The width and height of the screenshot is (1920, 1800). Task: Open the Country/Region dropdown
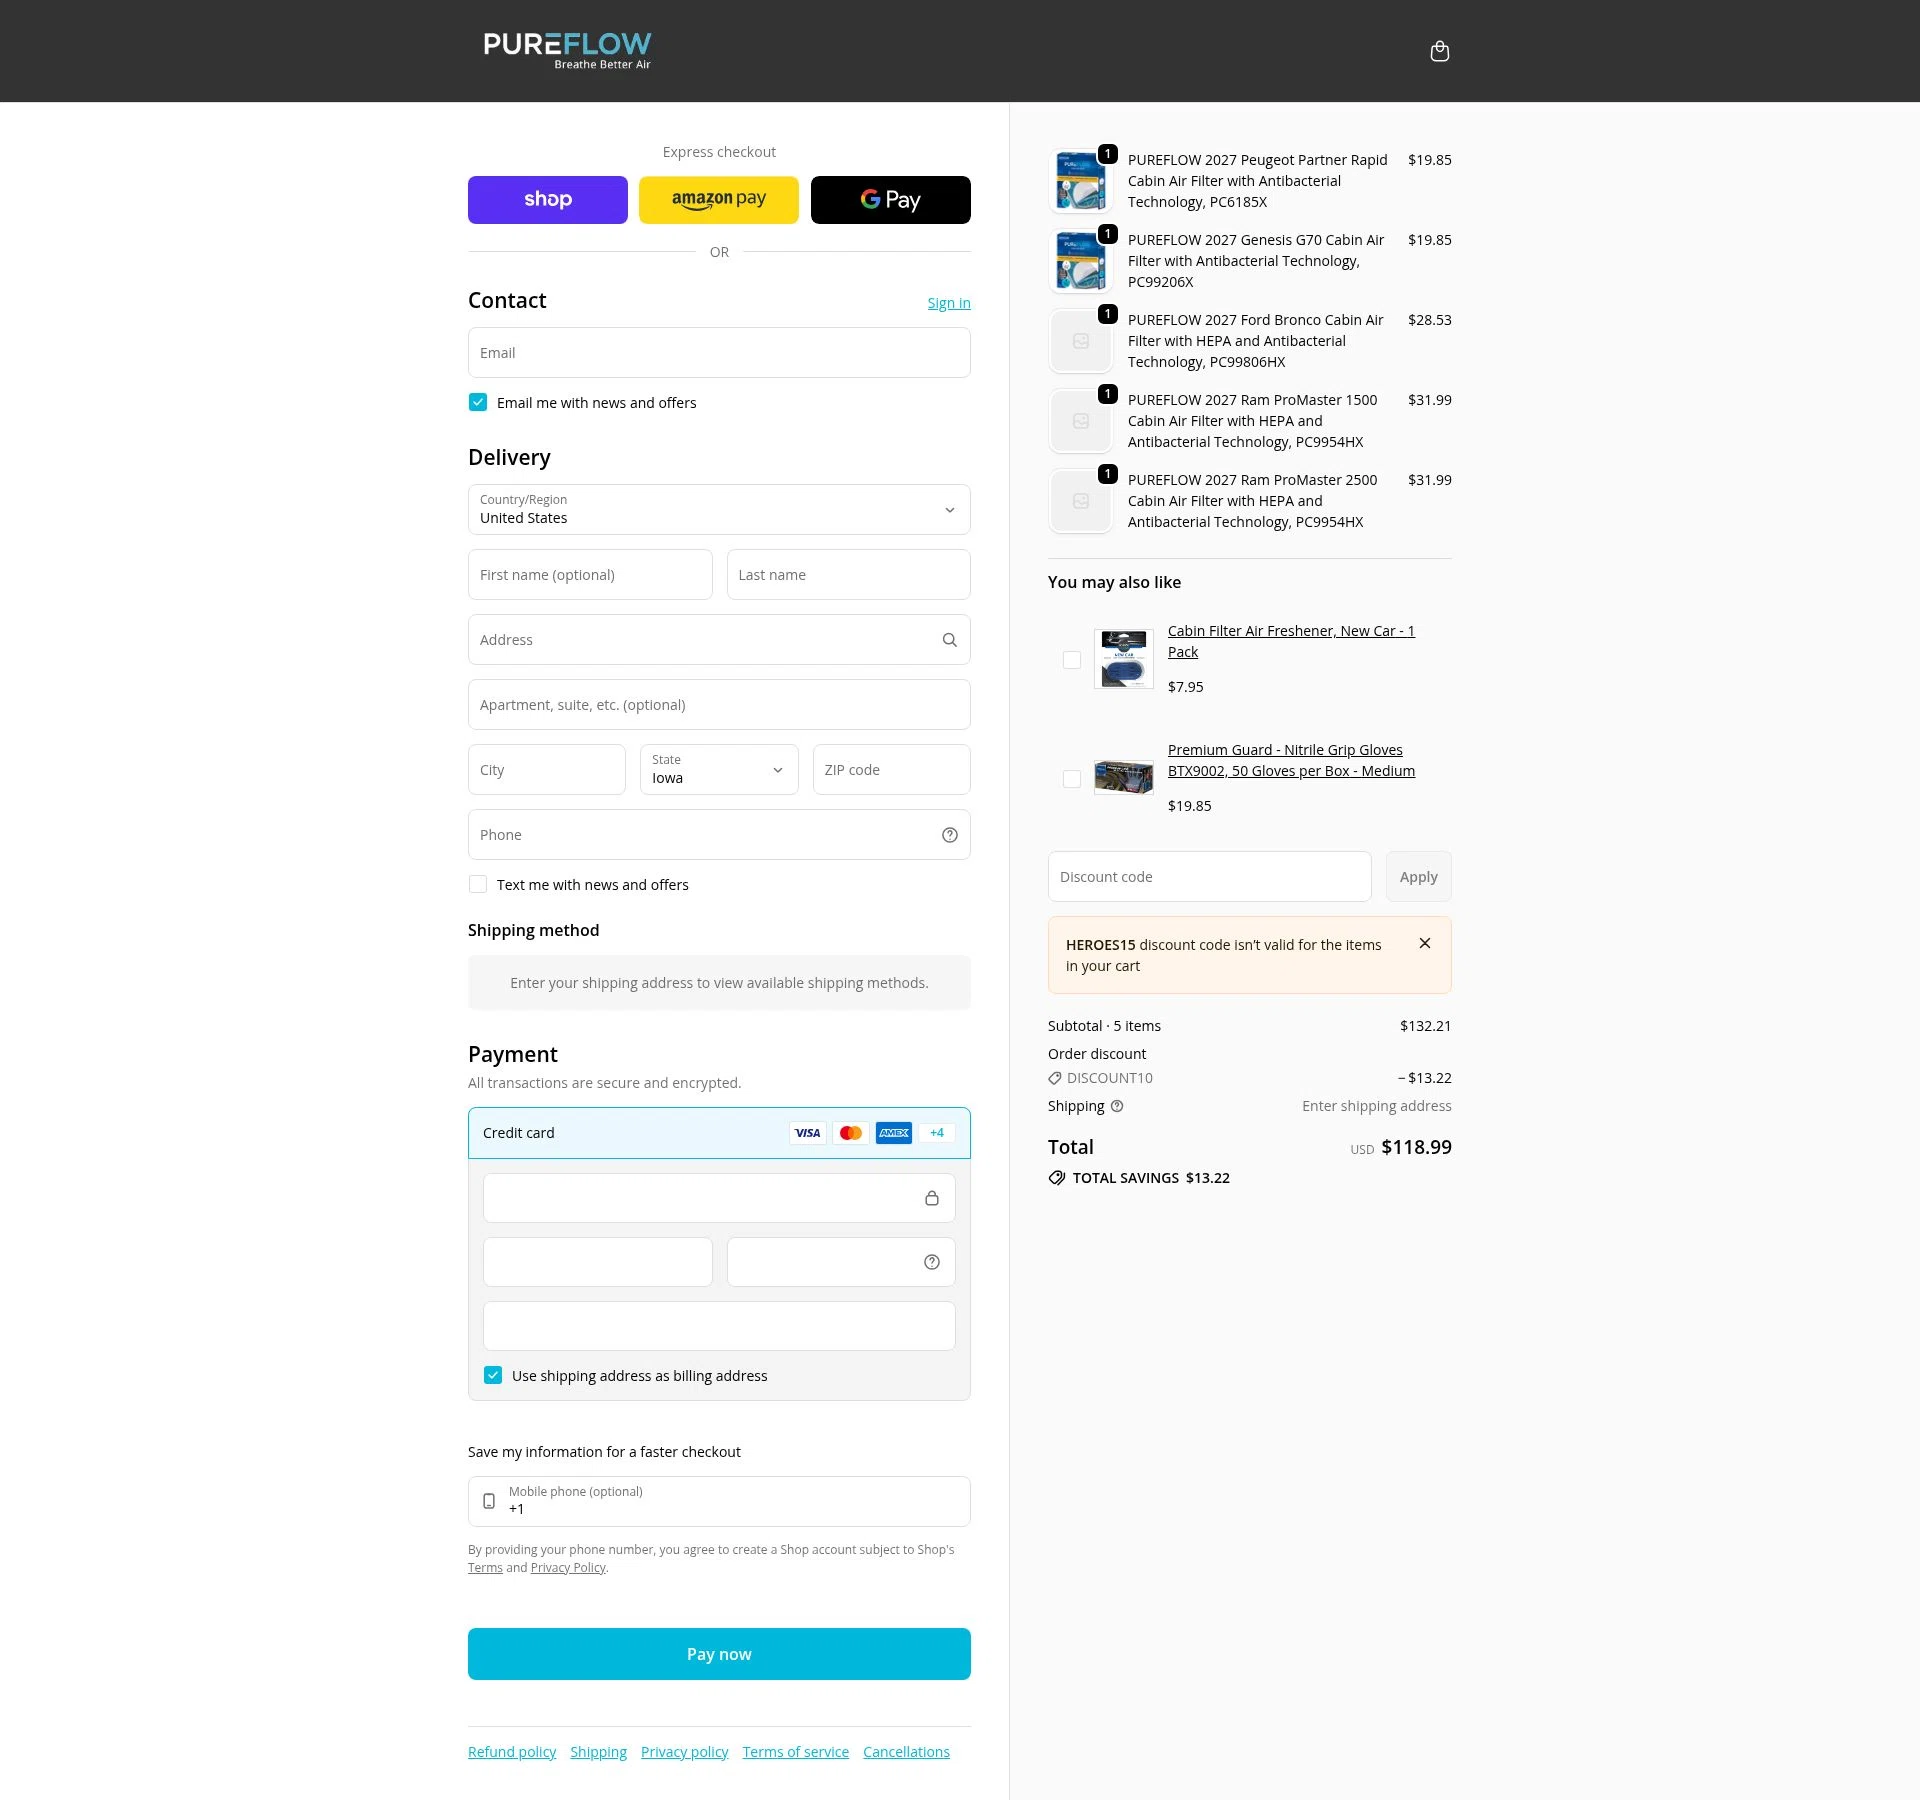[718, 510]
